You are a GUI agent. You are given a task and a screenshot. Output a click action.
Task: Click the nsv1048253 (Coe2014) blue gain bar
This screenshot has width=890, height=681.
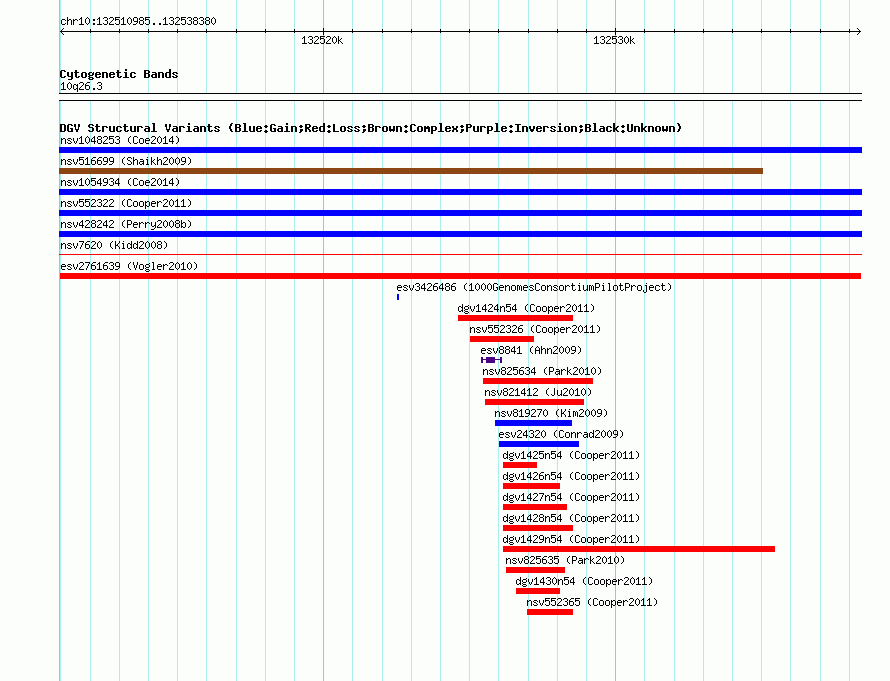pyautogui.click(x=460, y=150)
